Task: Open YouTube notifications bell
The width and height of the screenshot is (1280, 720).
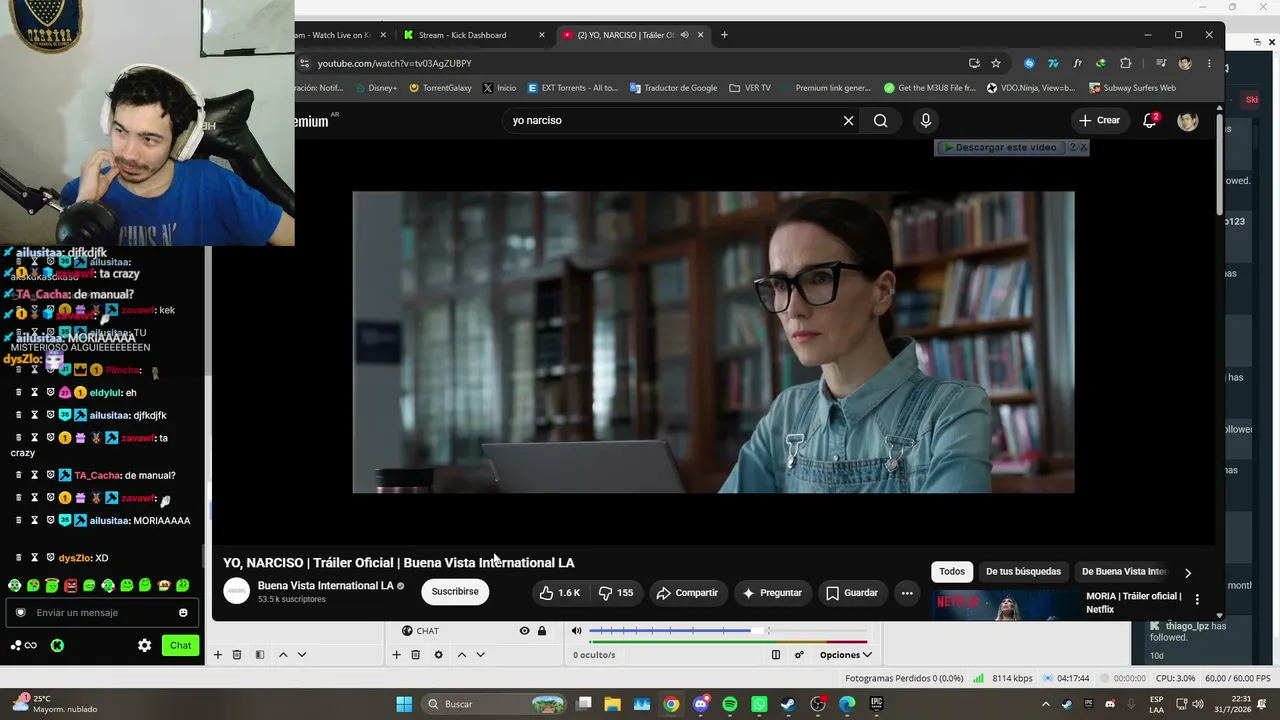Action: pyautogui.click(x=1150, y=121)
